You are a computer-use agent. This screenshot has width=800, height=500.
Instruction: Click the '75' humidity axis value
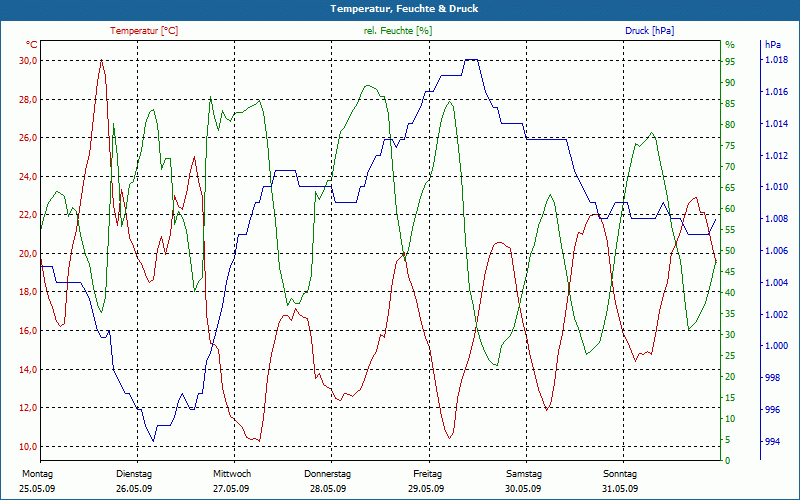click(x=730, y=145)
